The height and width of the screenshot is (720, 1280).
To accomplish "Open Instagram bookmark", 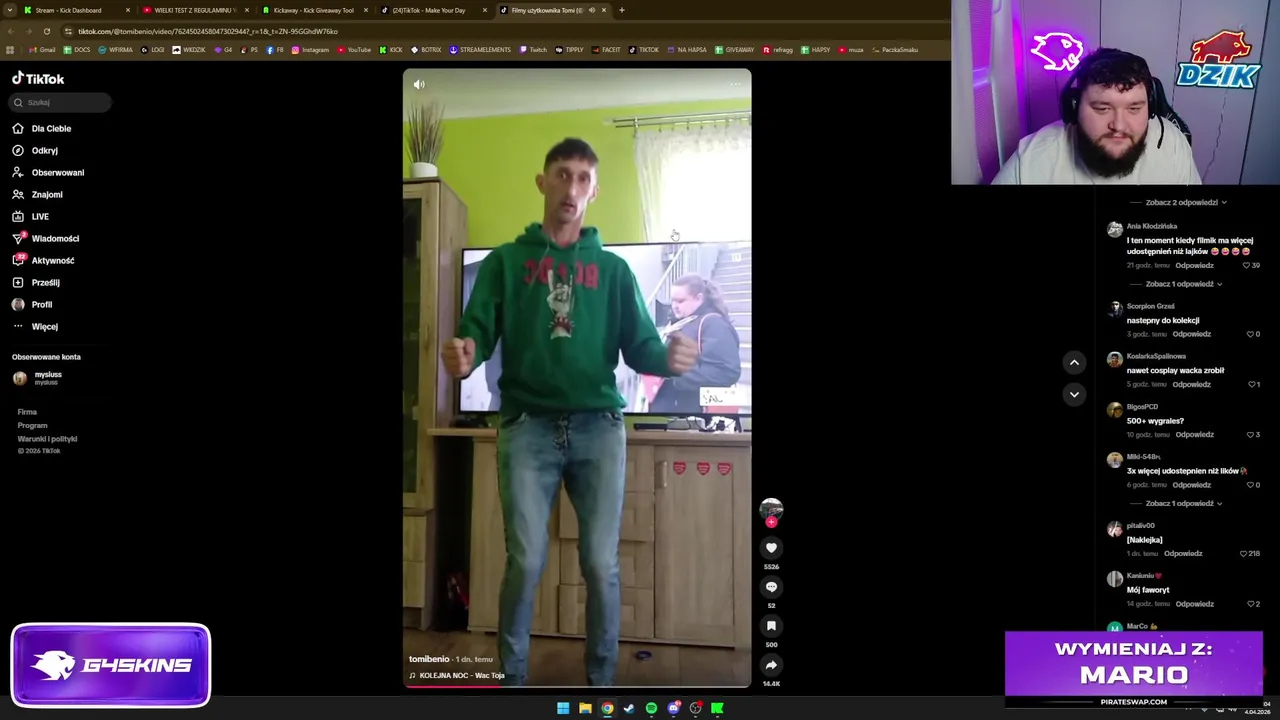I will [x=310, y=50].
